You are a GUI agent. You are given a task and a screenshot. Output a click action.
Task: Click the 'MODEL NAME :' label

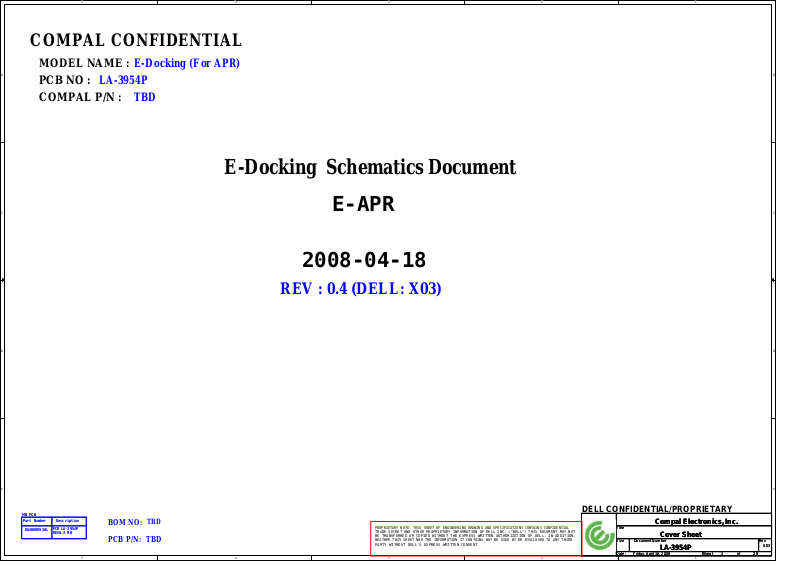(84, 63)
